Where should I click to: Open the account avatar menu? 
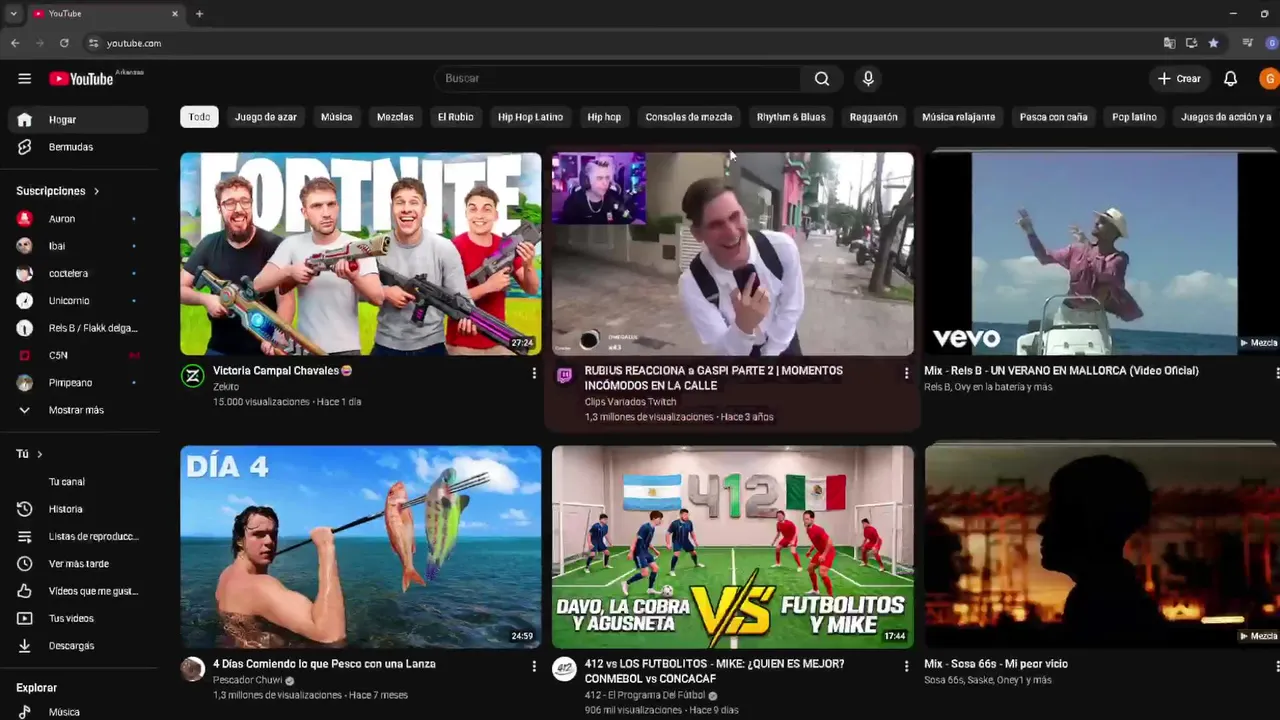[1269, 78]
